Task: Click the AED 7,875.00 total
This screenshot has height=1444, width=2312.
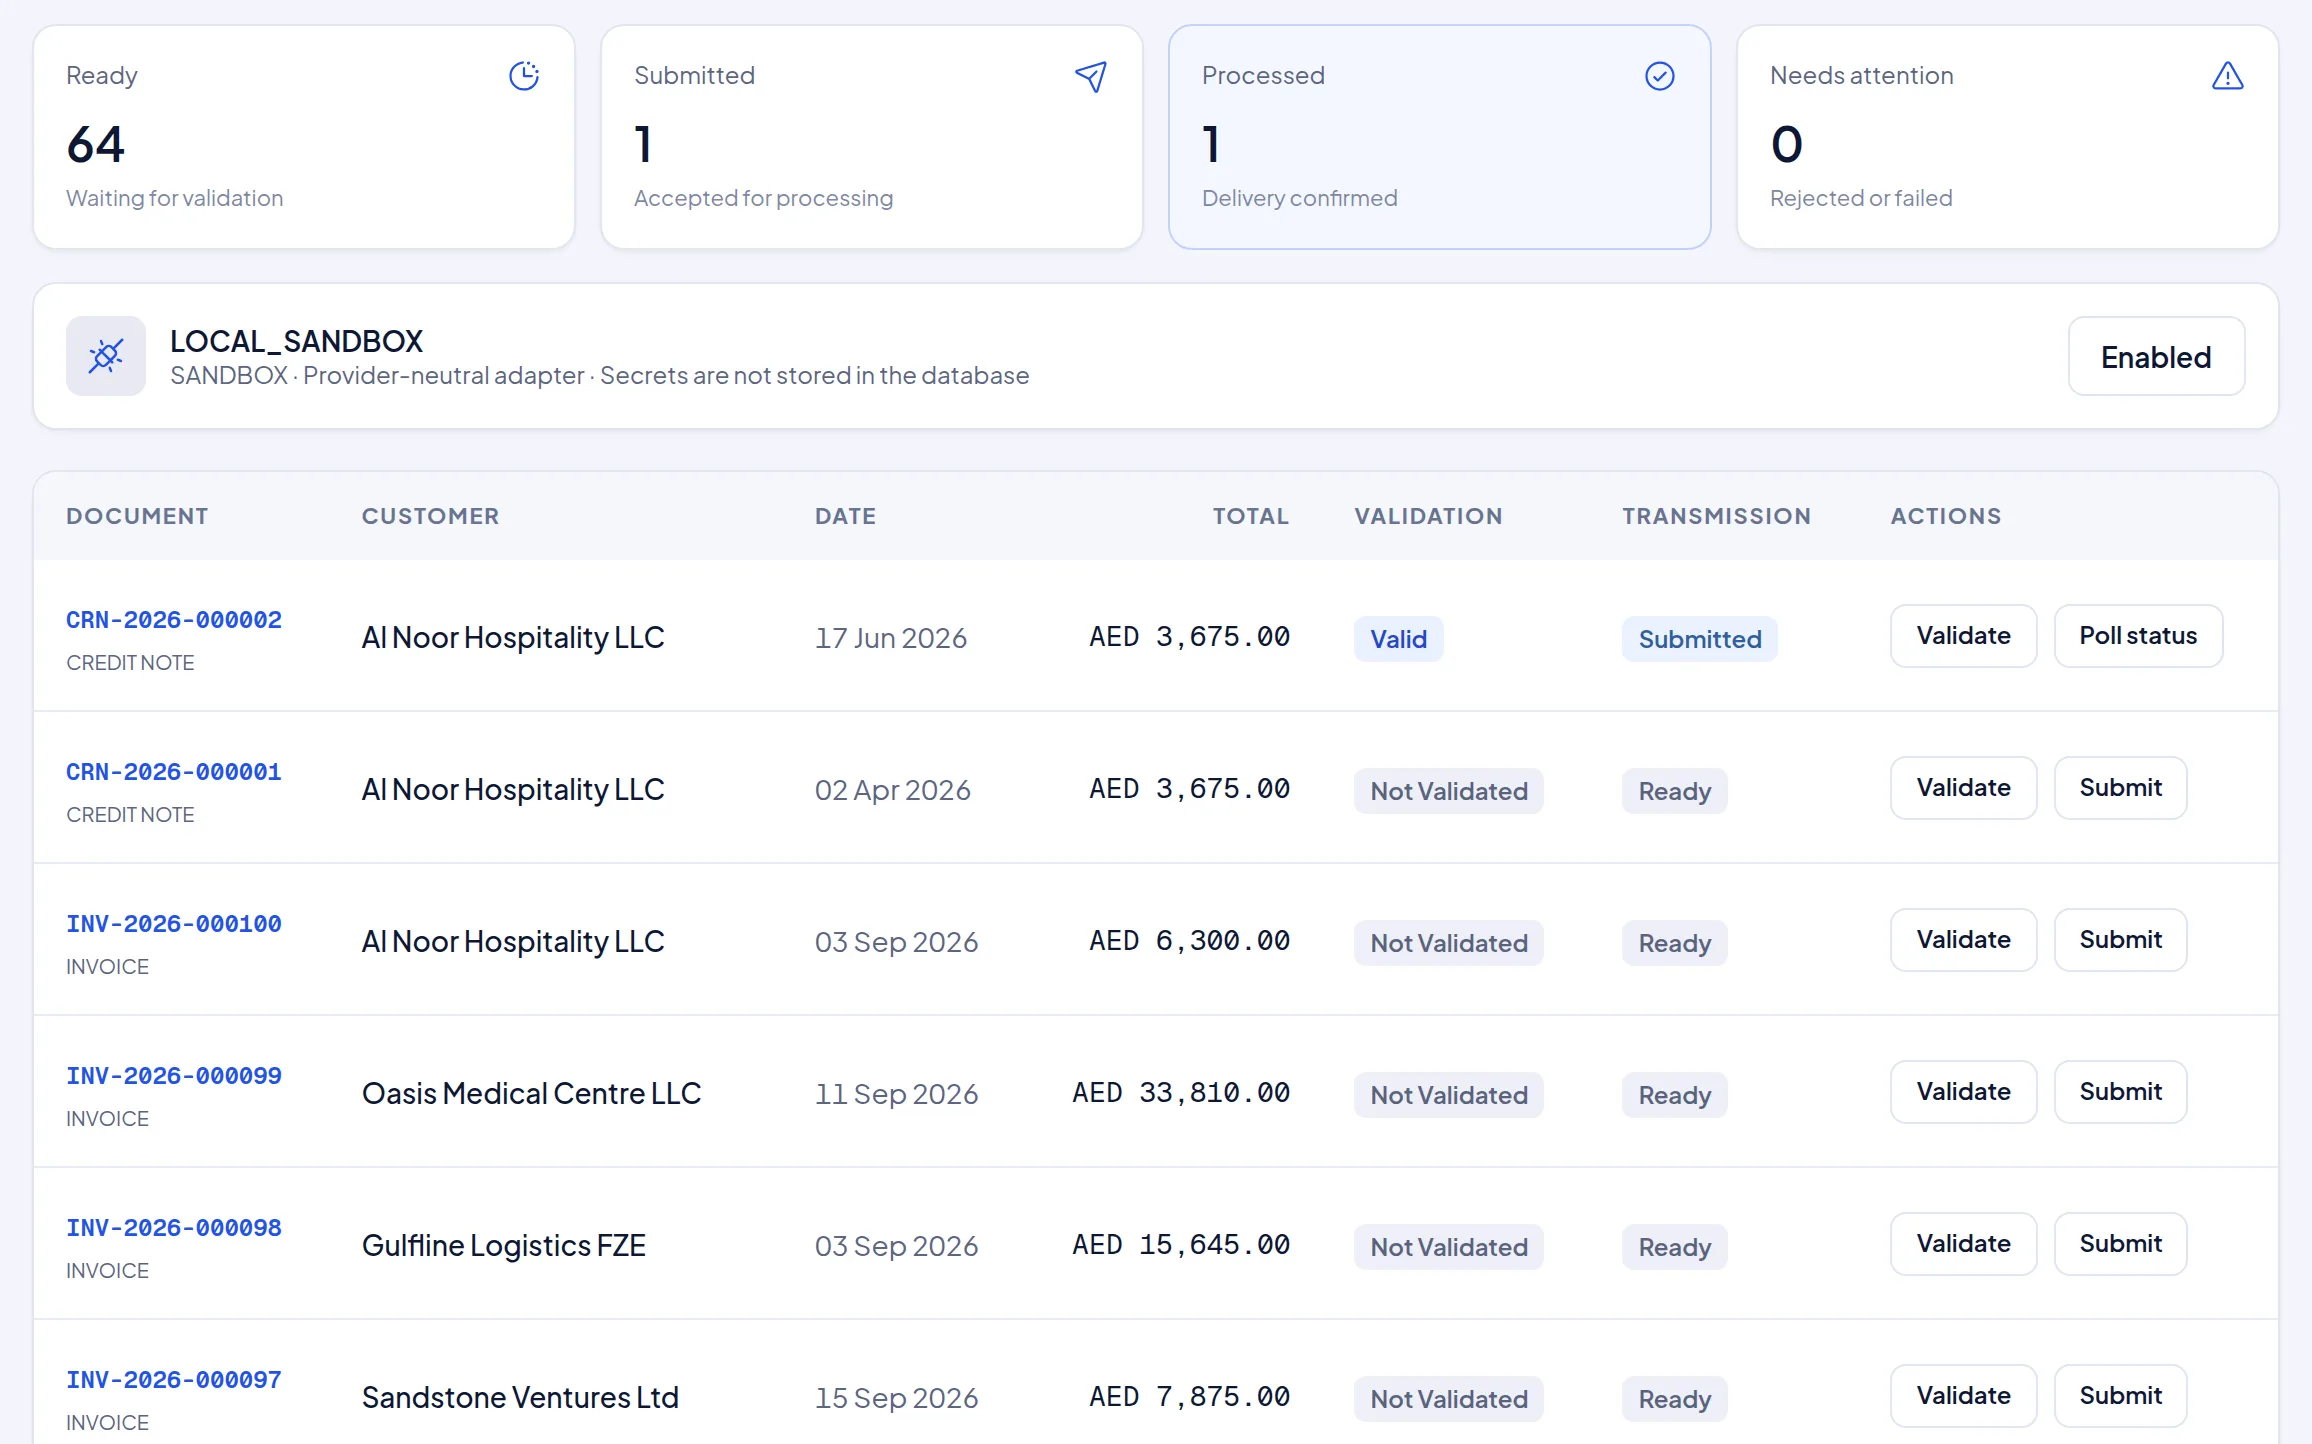Action: (x=1189, y=1396)
